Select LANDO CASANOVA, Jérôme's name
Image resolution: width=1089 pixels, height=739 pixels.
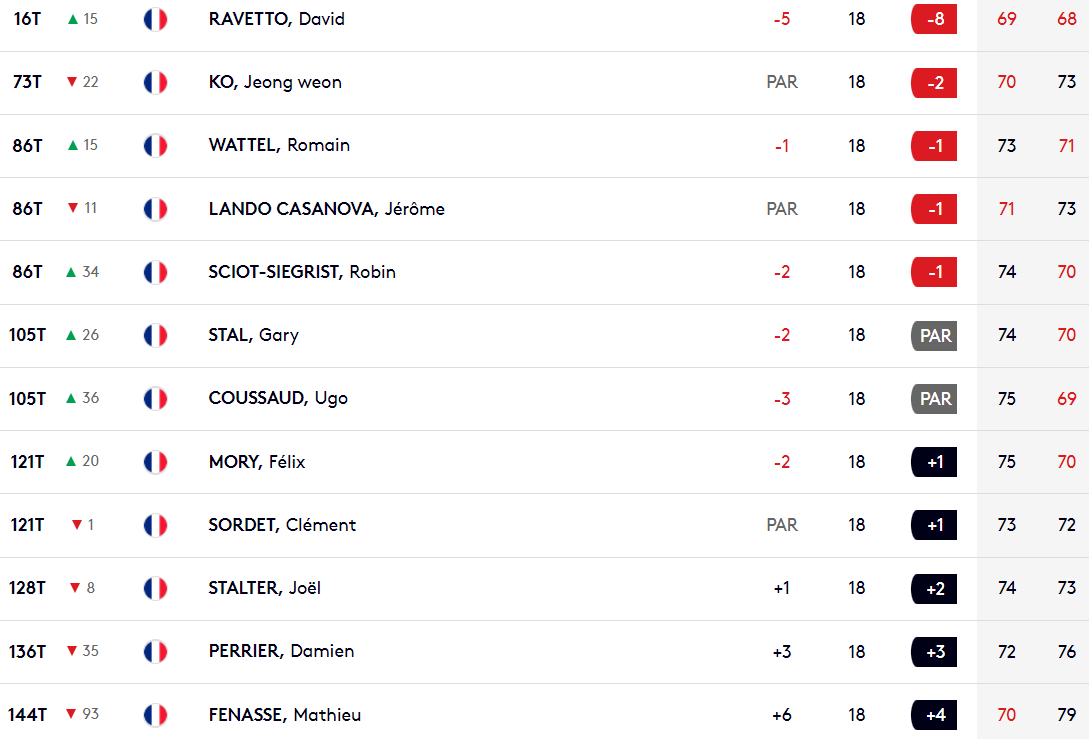tap(326, 208)
